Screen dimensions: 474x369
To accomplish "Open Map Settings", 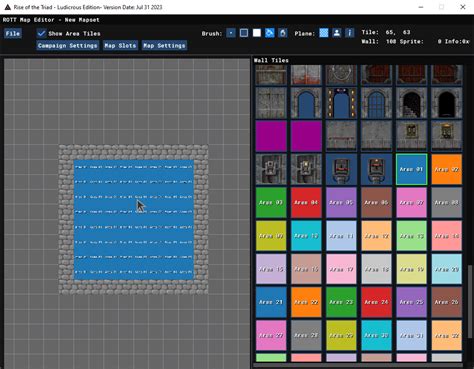I will (164, 46).
